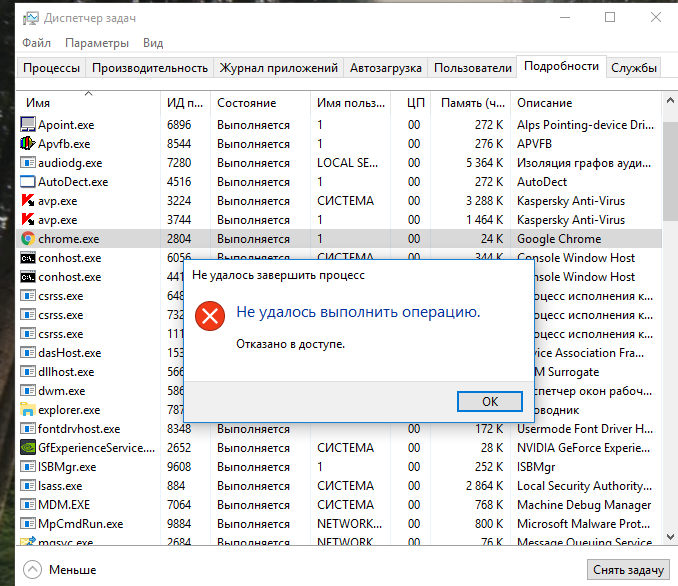Sort by the Описание column header
Viewport: 678px width, 586px height.
[586, 102]
